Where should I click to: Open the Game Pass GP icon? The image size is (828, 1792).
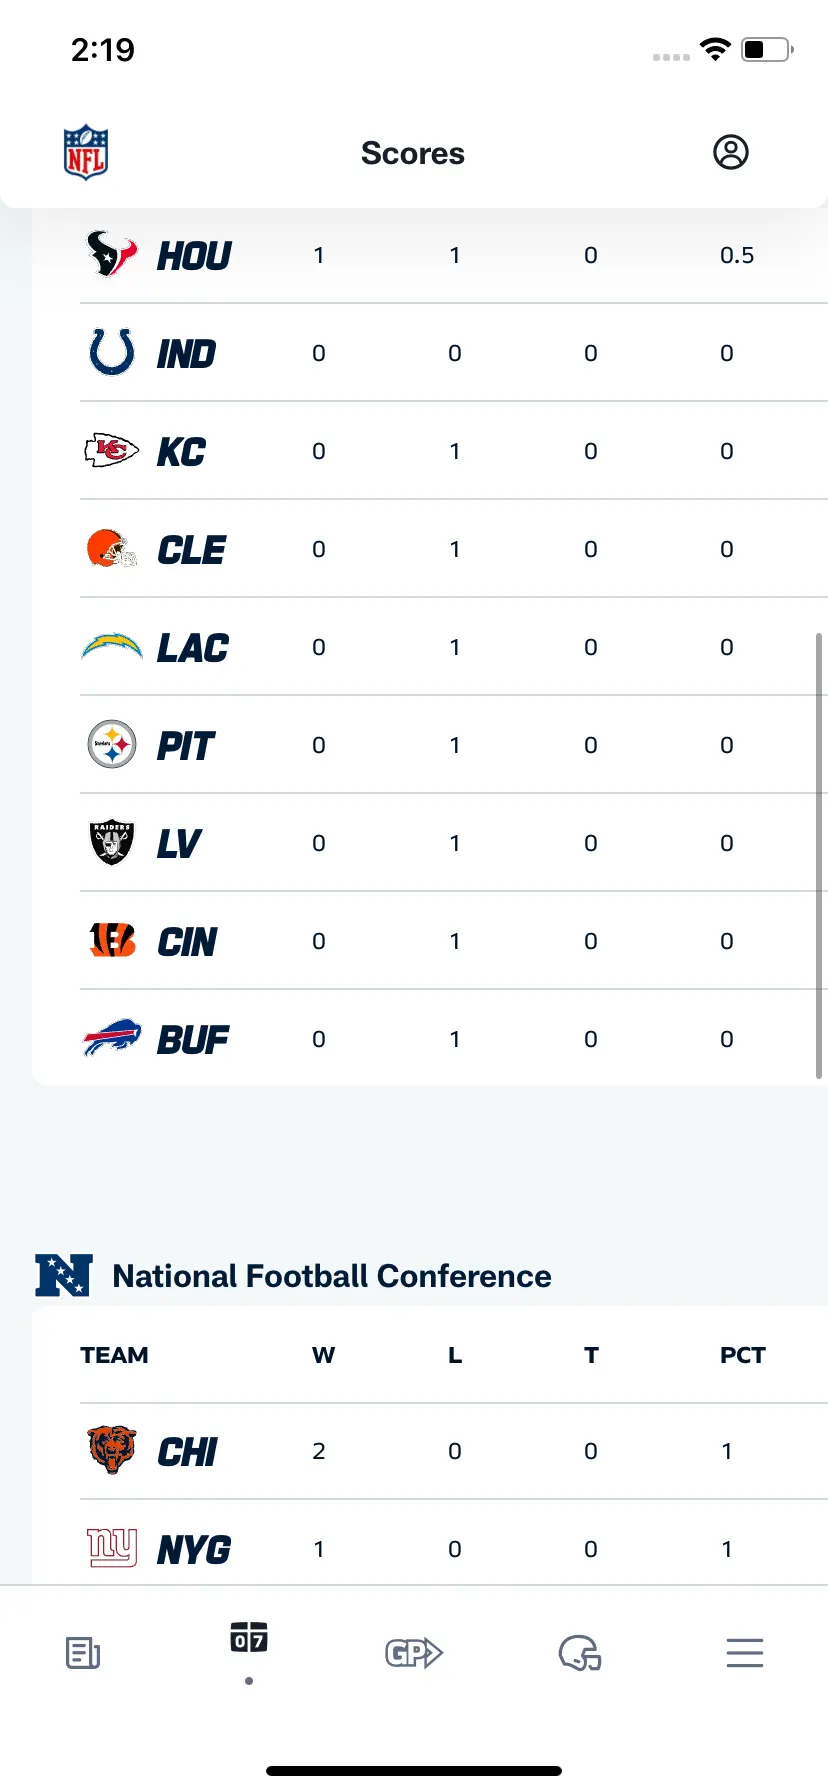click(x=414, y=1653)
